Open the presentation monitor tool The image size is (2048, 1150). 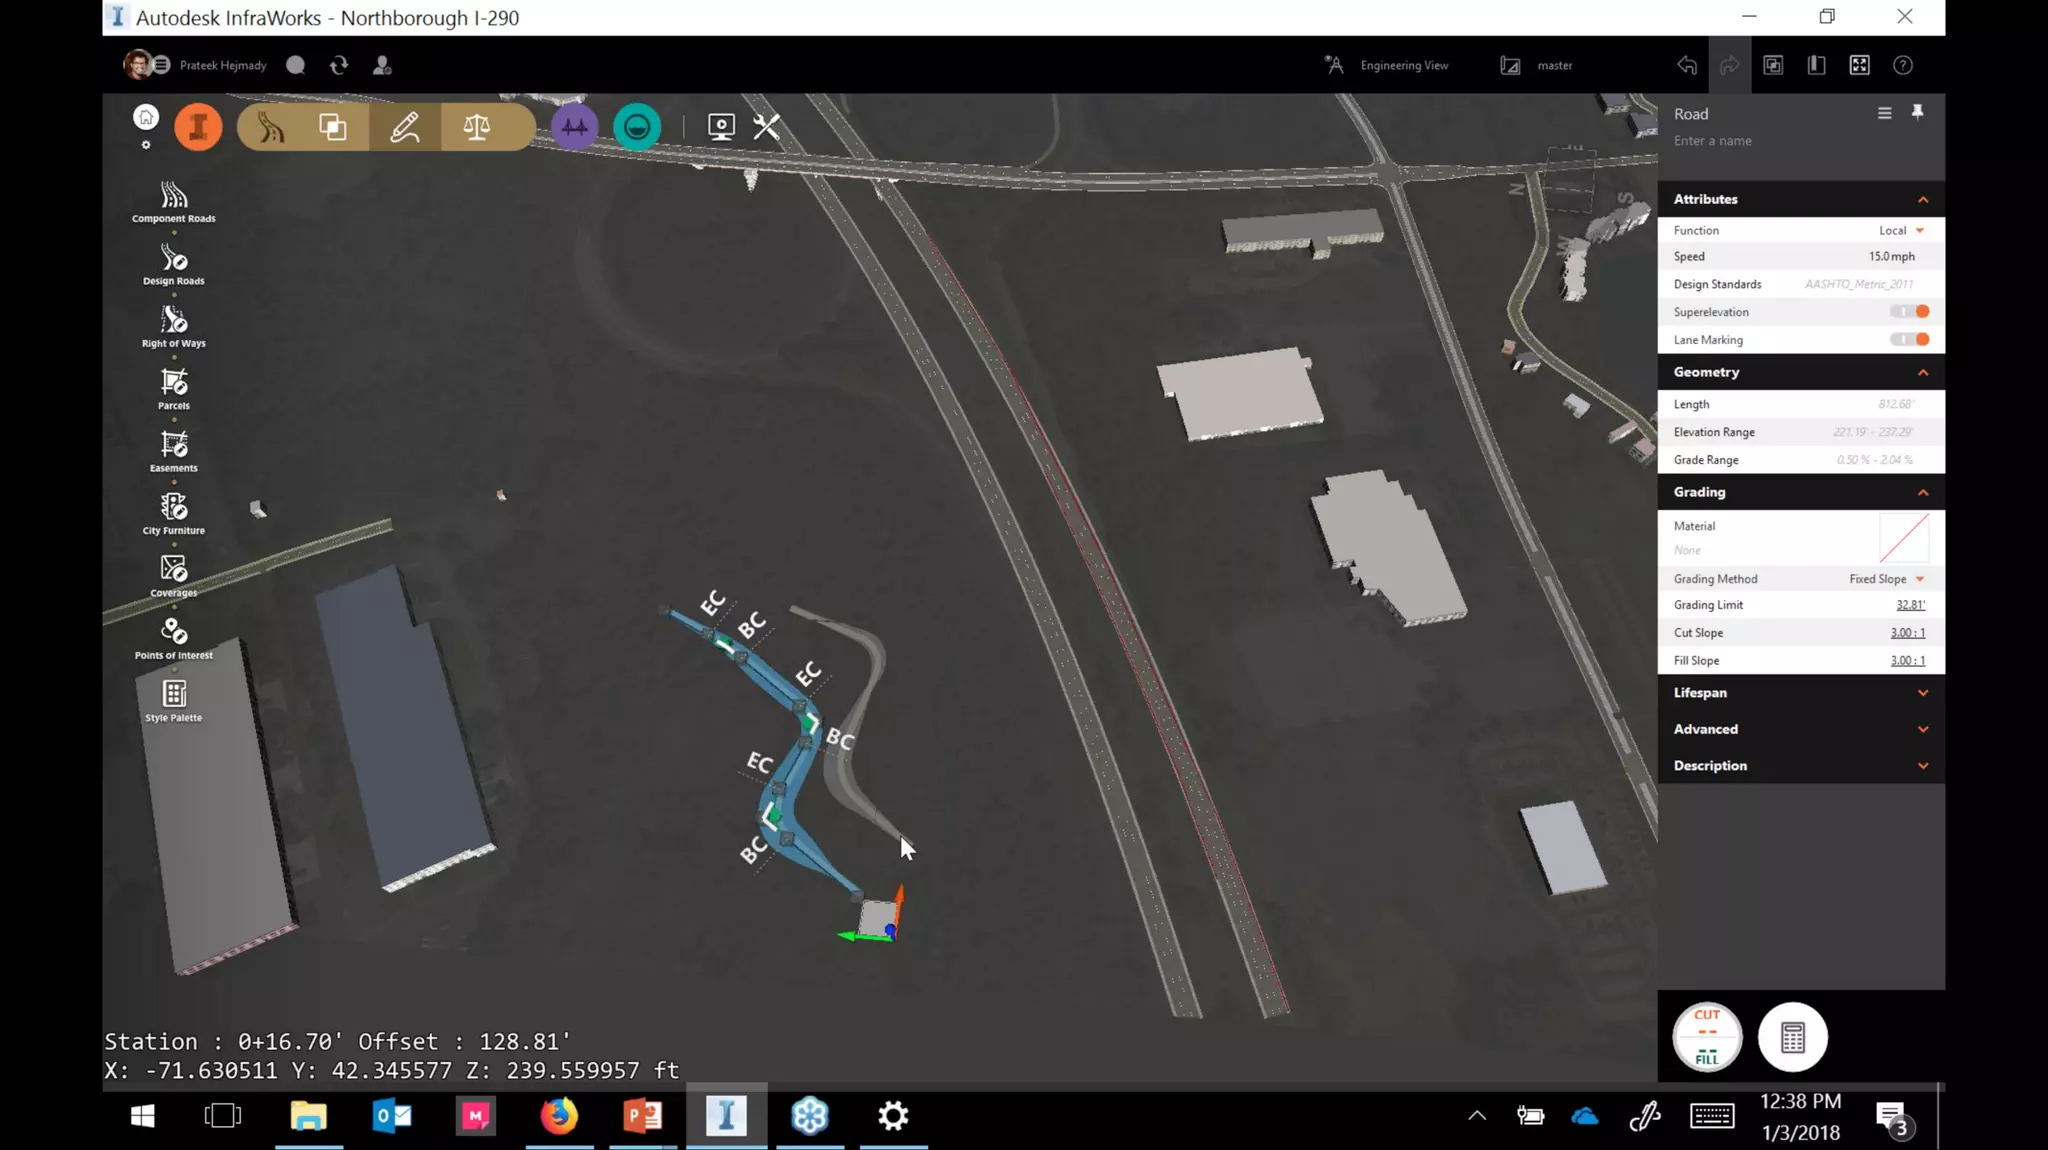coord(721,127)
